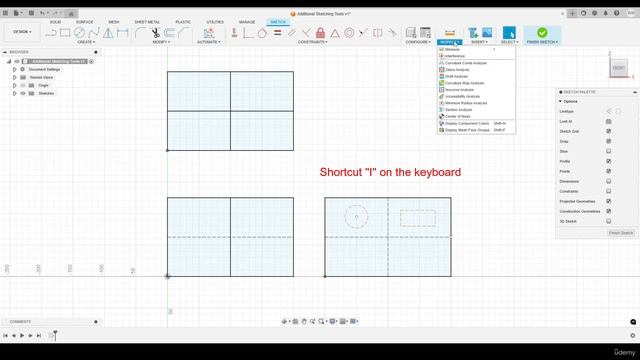Open the Create dropdown menu
This screenshot has height=360, width=640.
[x=86, y=42]
